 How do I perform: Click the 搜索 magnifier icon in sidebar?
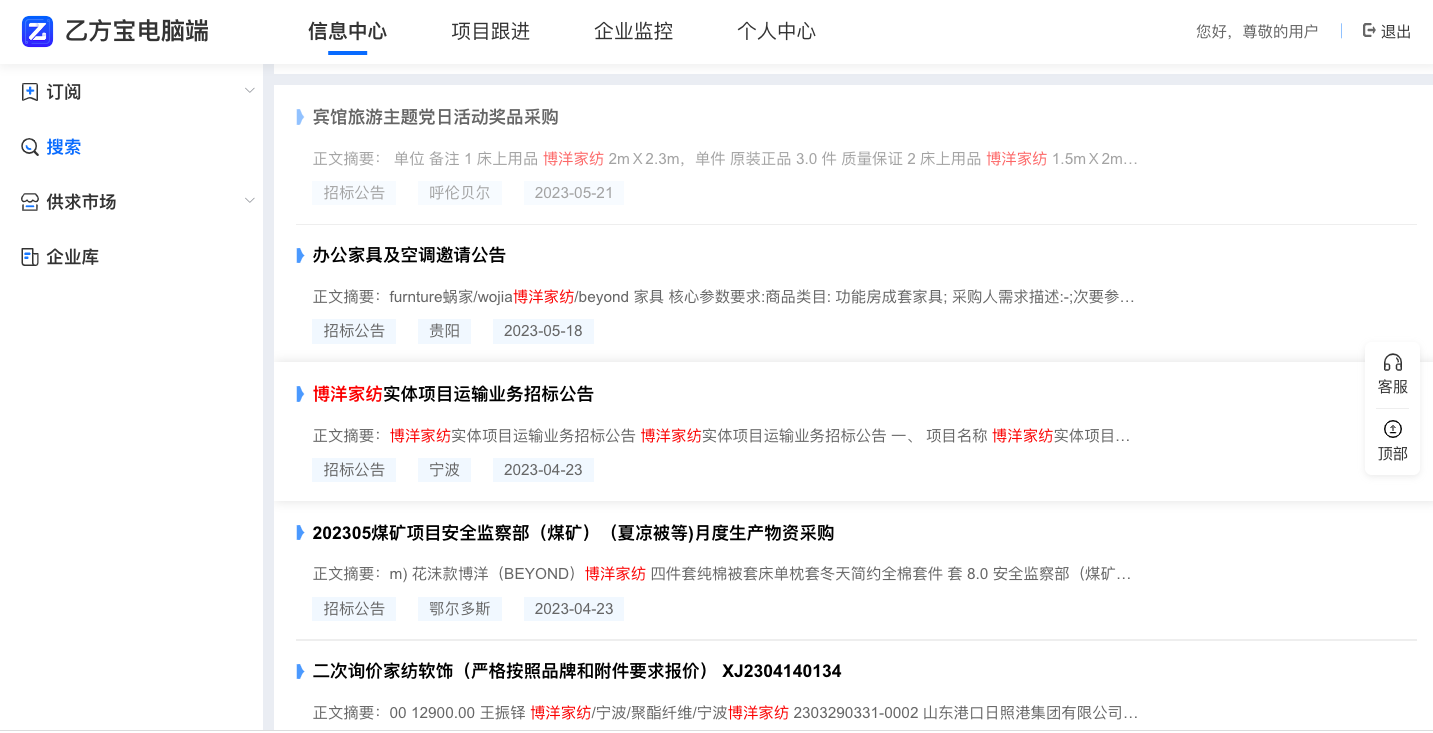pyautogui.click(x=30, y=147)
